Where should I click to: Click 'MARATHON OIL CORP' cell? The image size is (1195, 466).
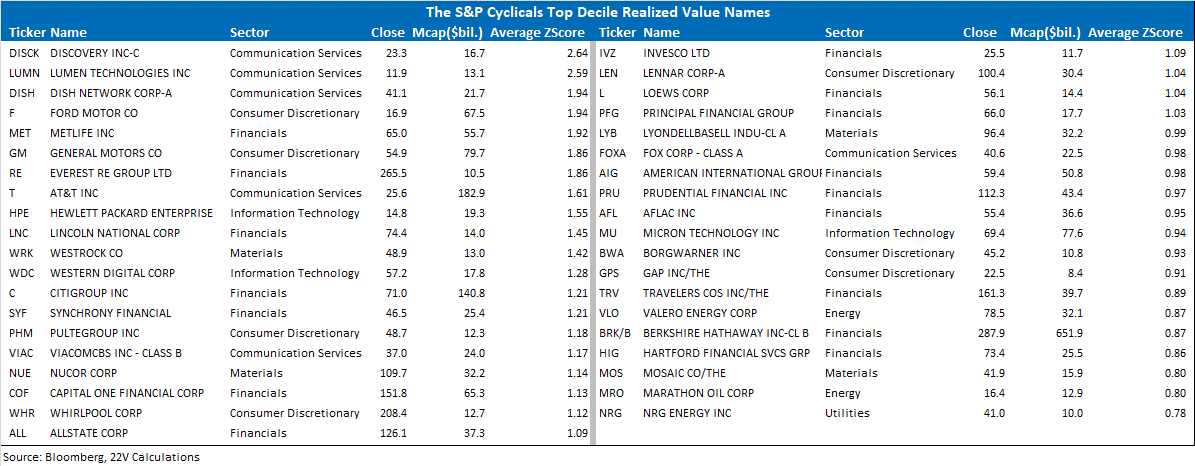coord(699,393)
